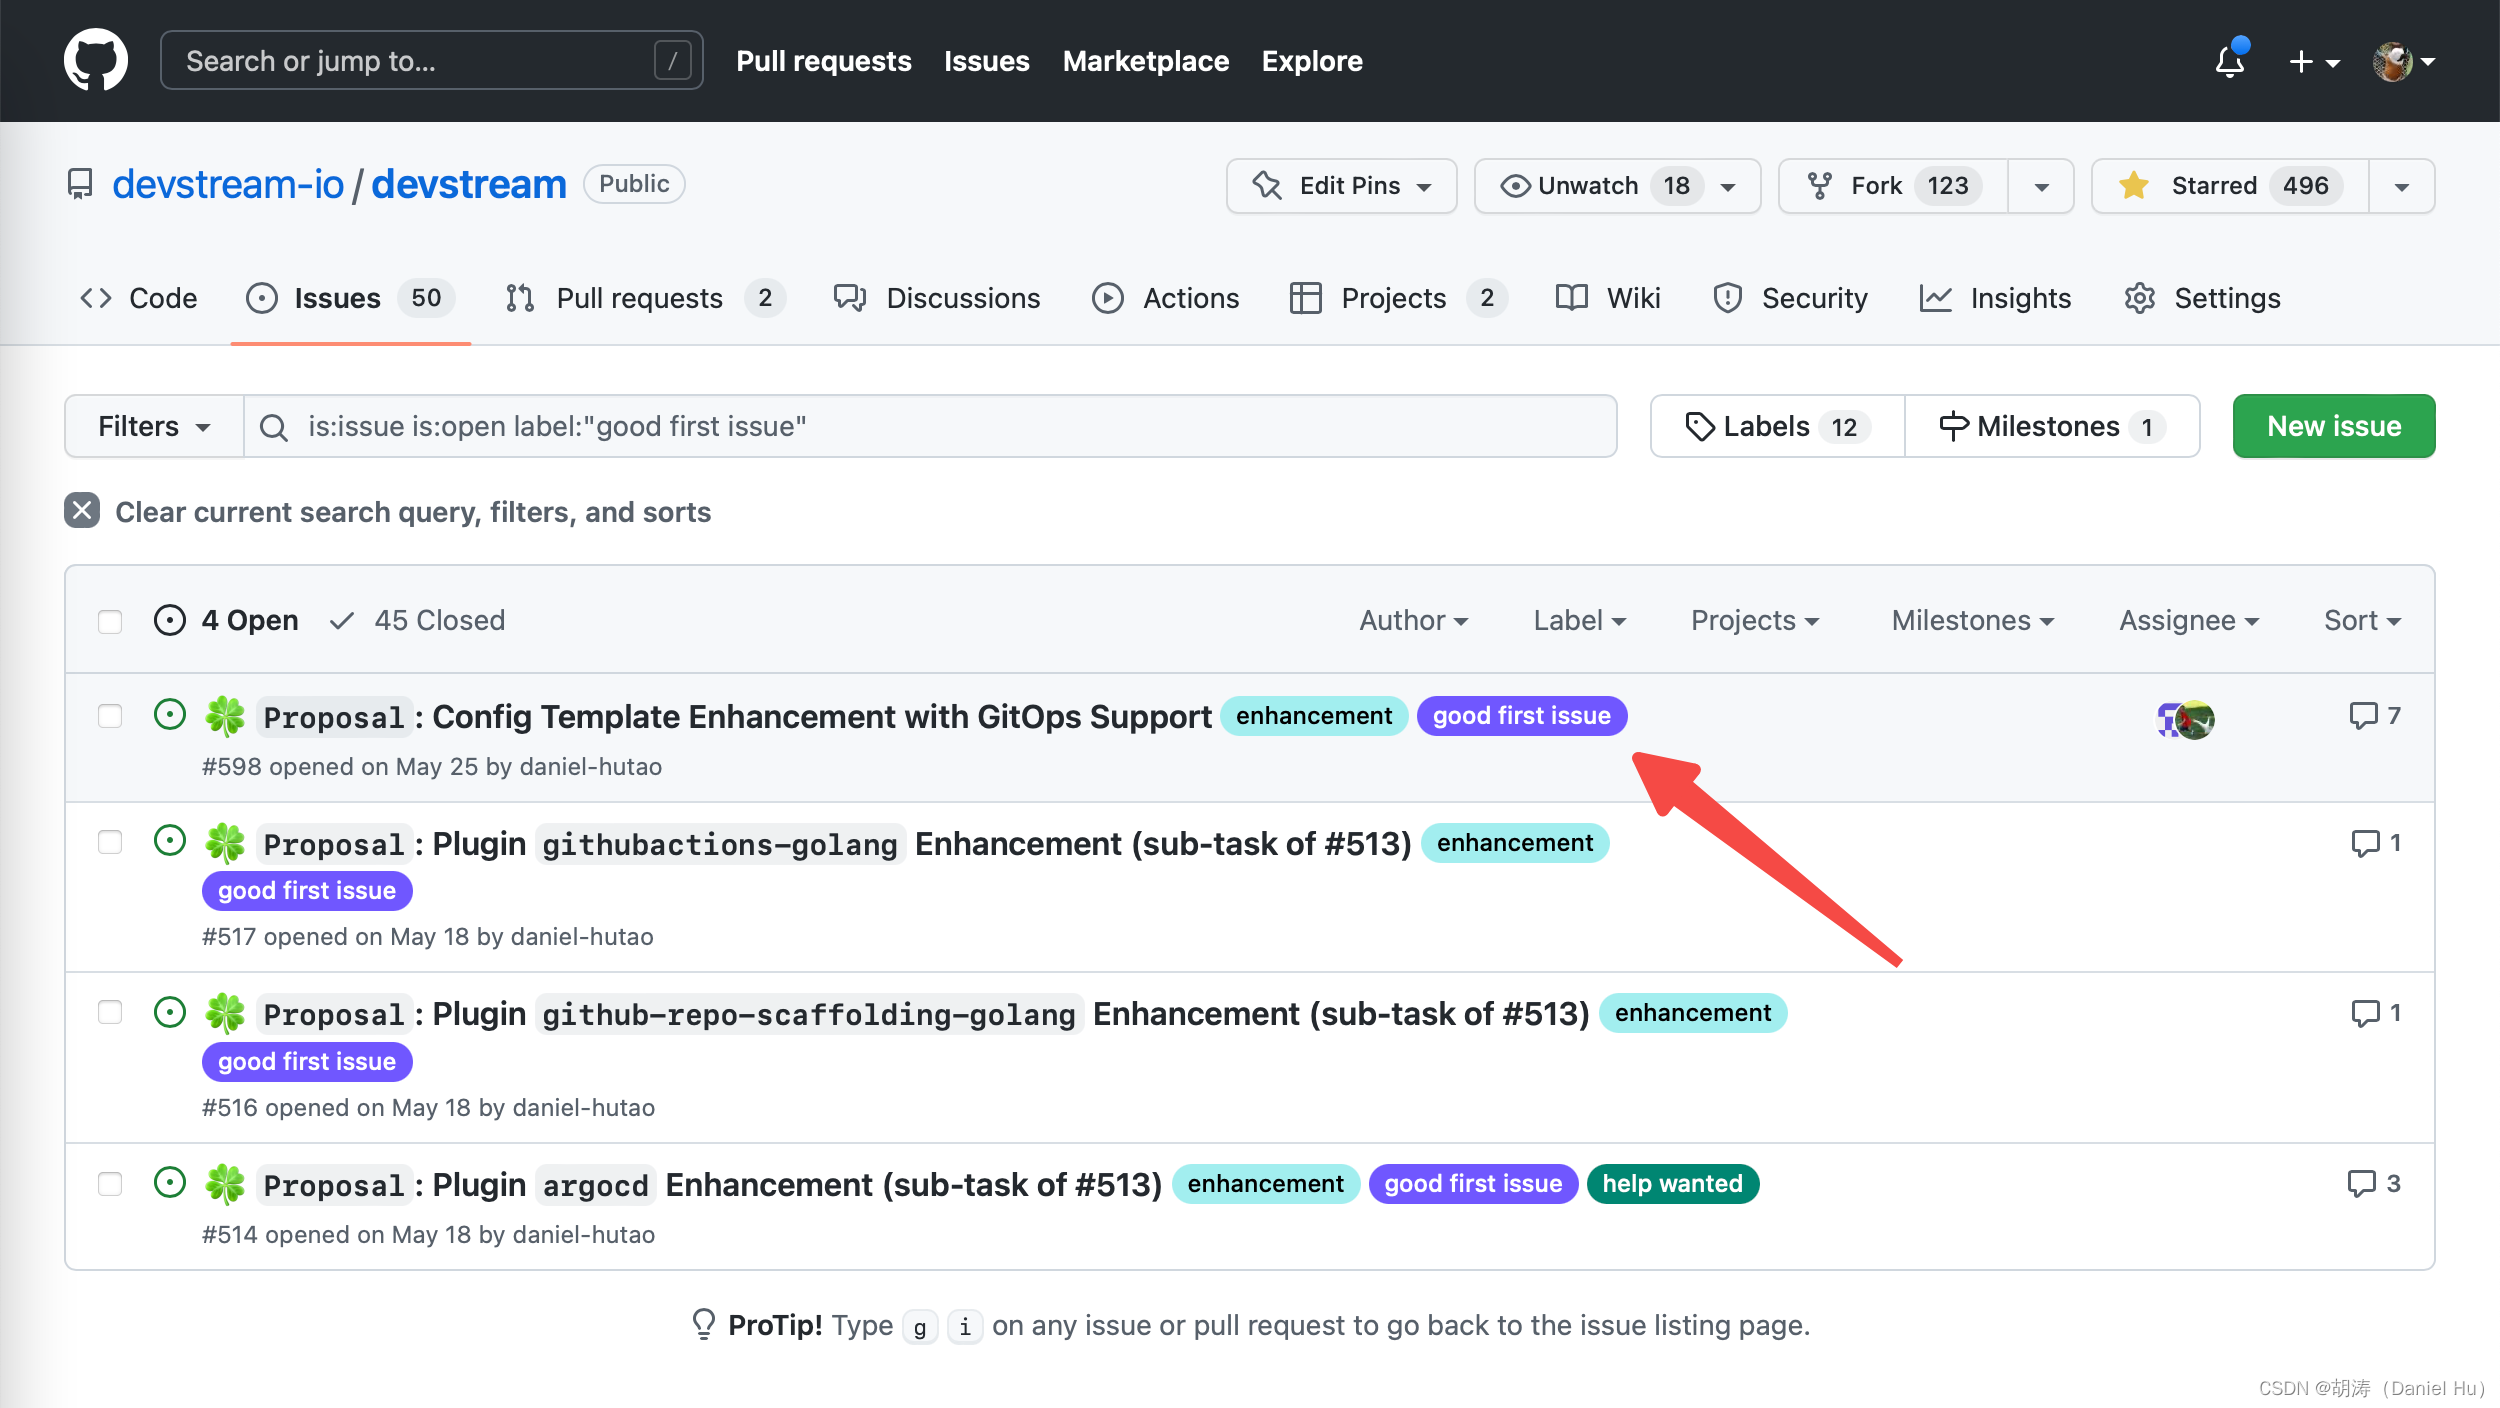
Task: Click the 45 Closed issues toggle
Action: [419, 620]
